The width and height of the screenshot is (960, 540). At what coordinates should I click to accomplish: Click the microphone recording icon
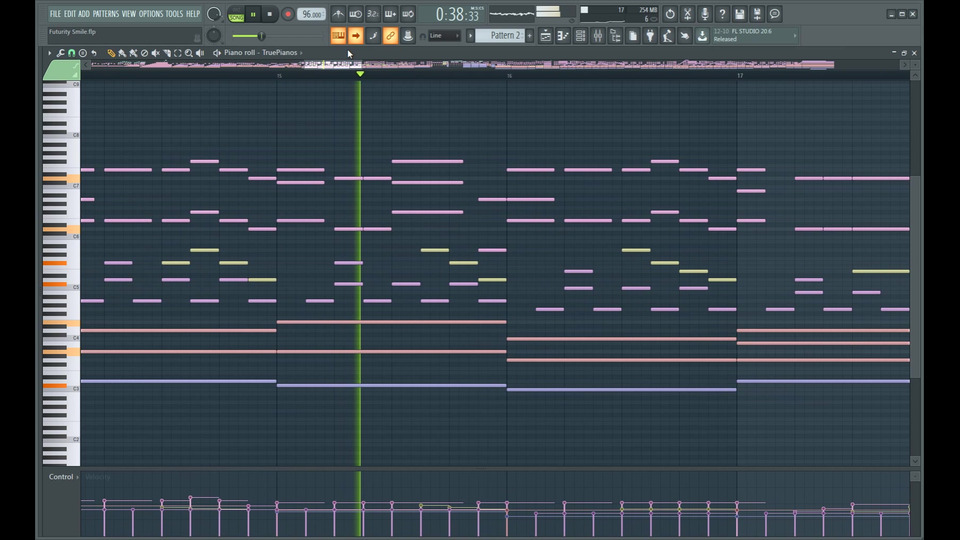(x=705, y=14)
